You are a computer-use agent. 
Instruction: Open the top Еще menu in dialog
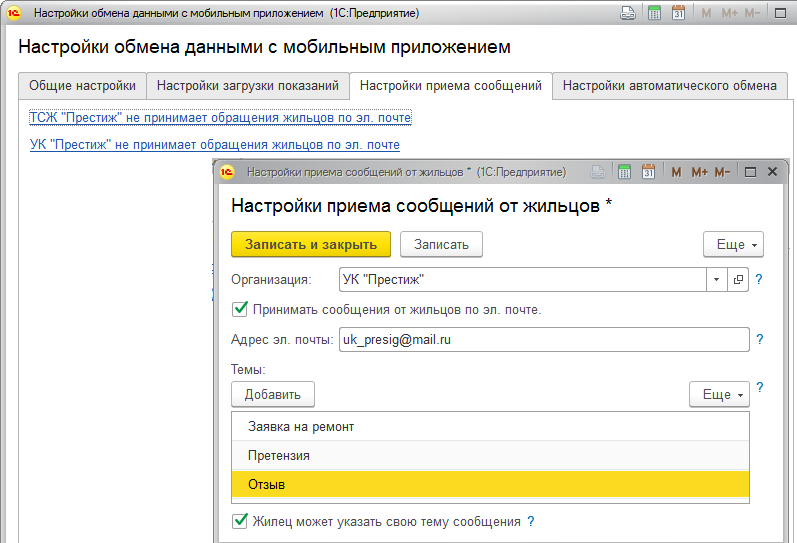(733, 245)
